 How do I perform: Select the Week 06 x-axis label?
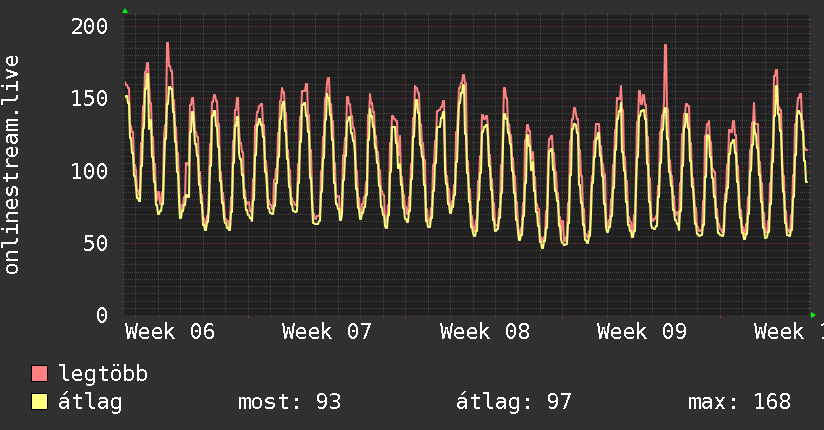[x=170, y=332]
